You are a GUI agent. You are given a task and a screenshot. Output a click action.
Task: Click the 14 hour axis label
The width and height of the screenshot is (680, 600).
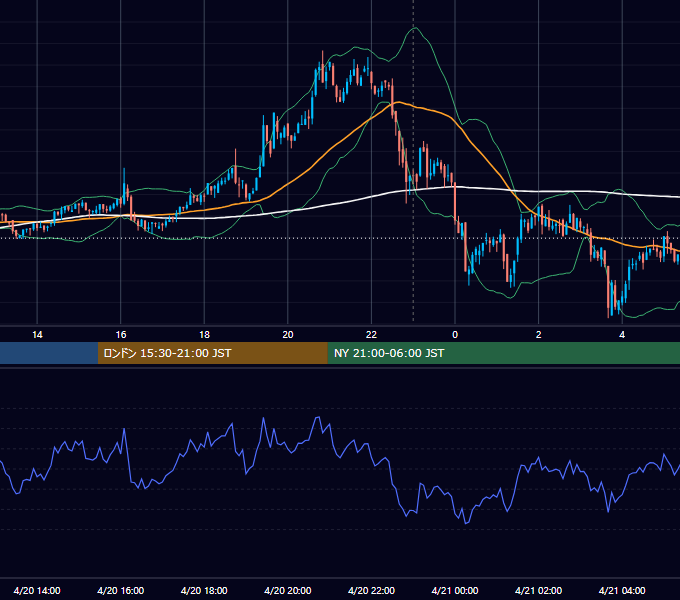click(37, 335)
